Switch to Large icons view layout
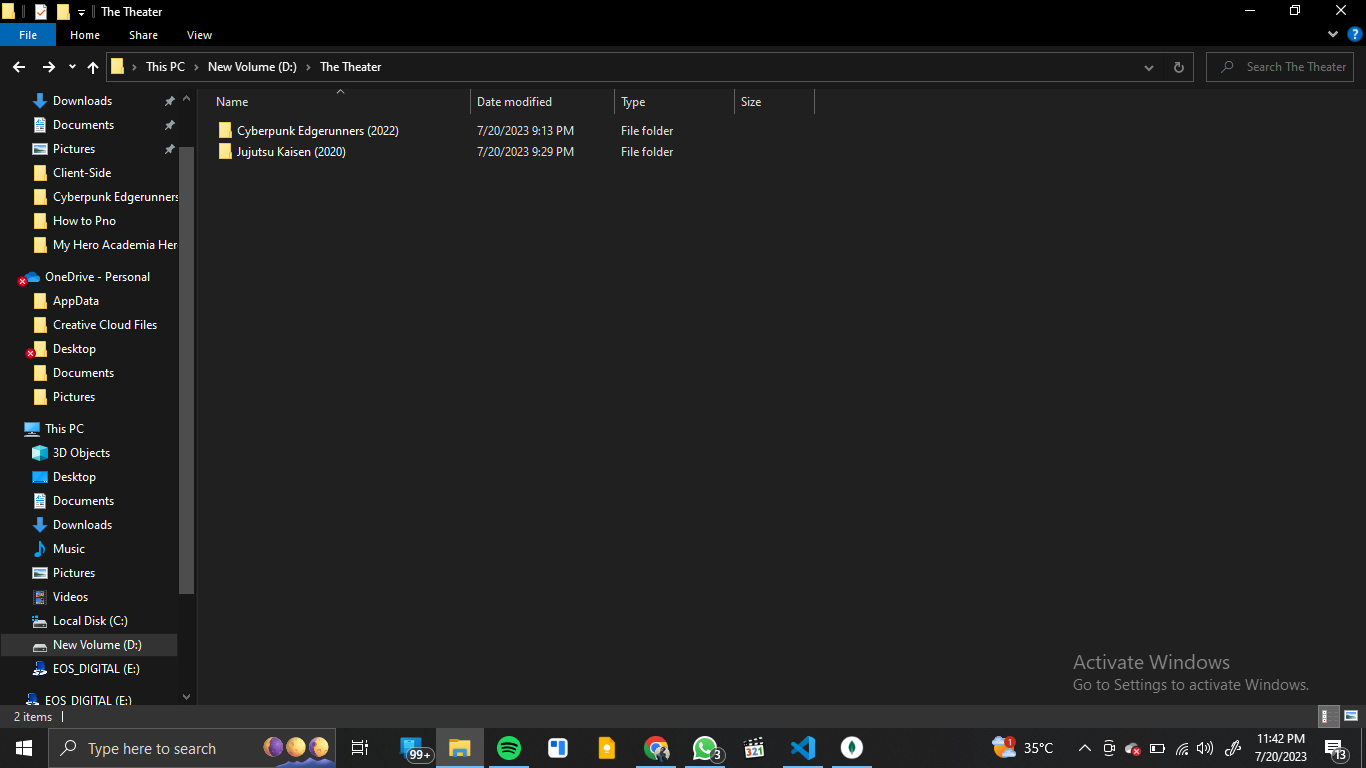This screenshot has height=768, width=1366. (x=1350, y=716)
